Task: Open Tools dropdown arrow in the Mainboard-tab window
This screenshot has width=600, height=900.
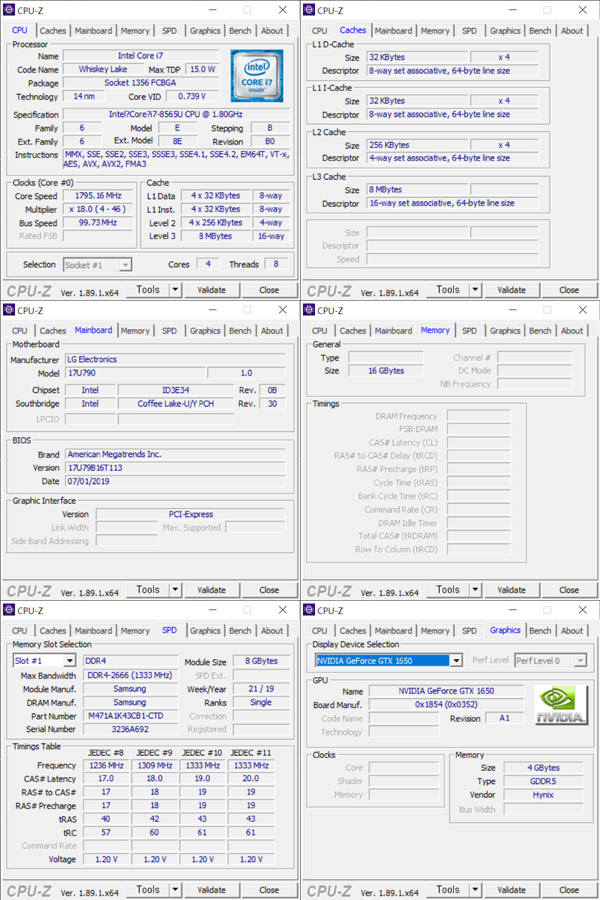Action: pos(175,589)
